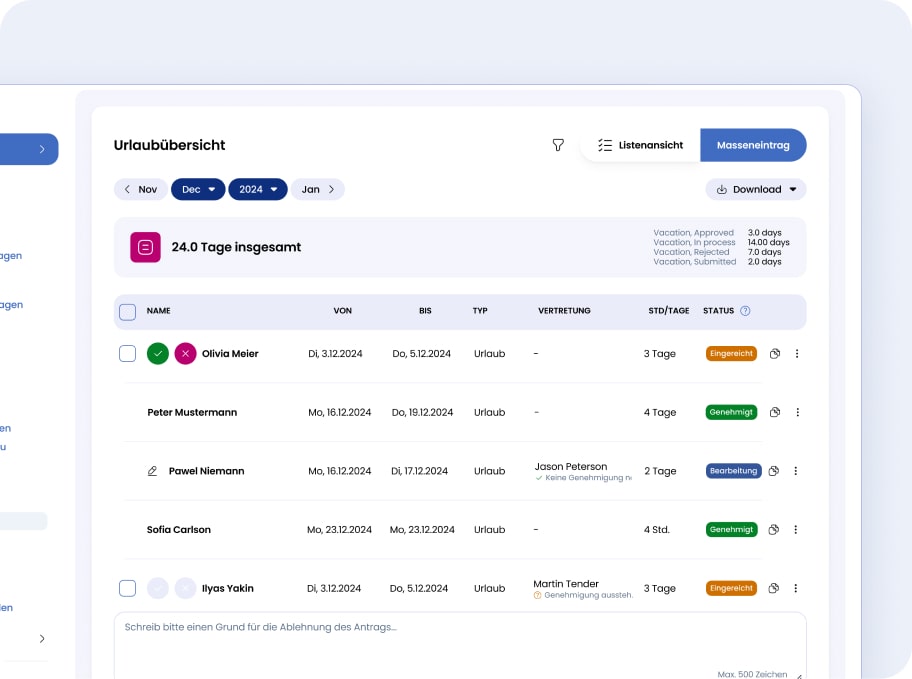Screen dimensions: 912x679
Task: Open three-dot menu for Peter Mustermann row
Action: coord(797,412)
